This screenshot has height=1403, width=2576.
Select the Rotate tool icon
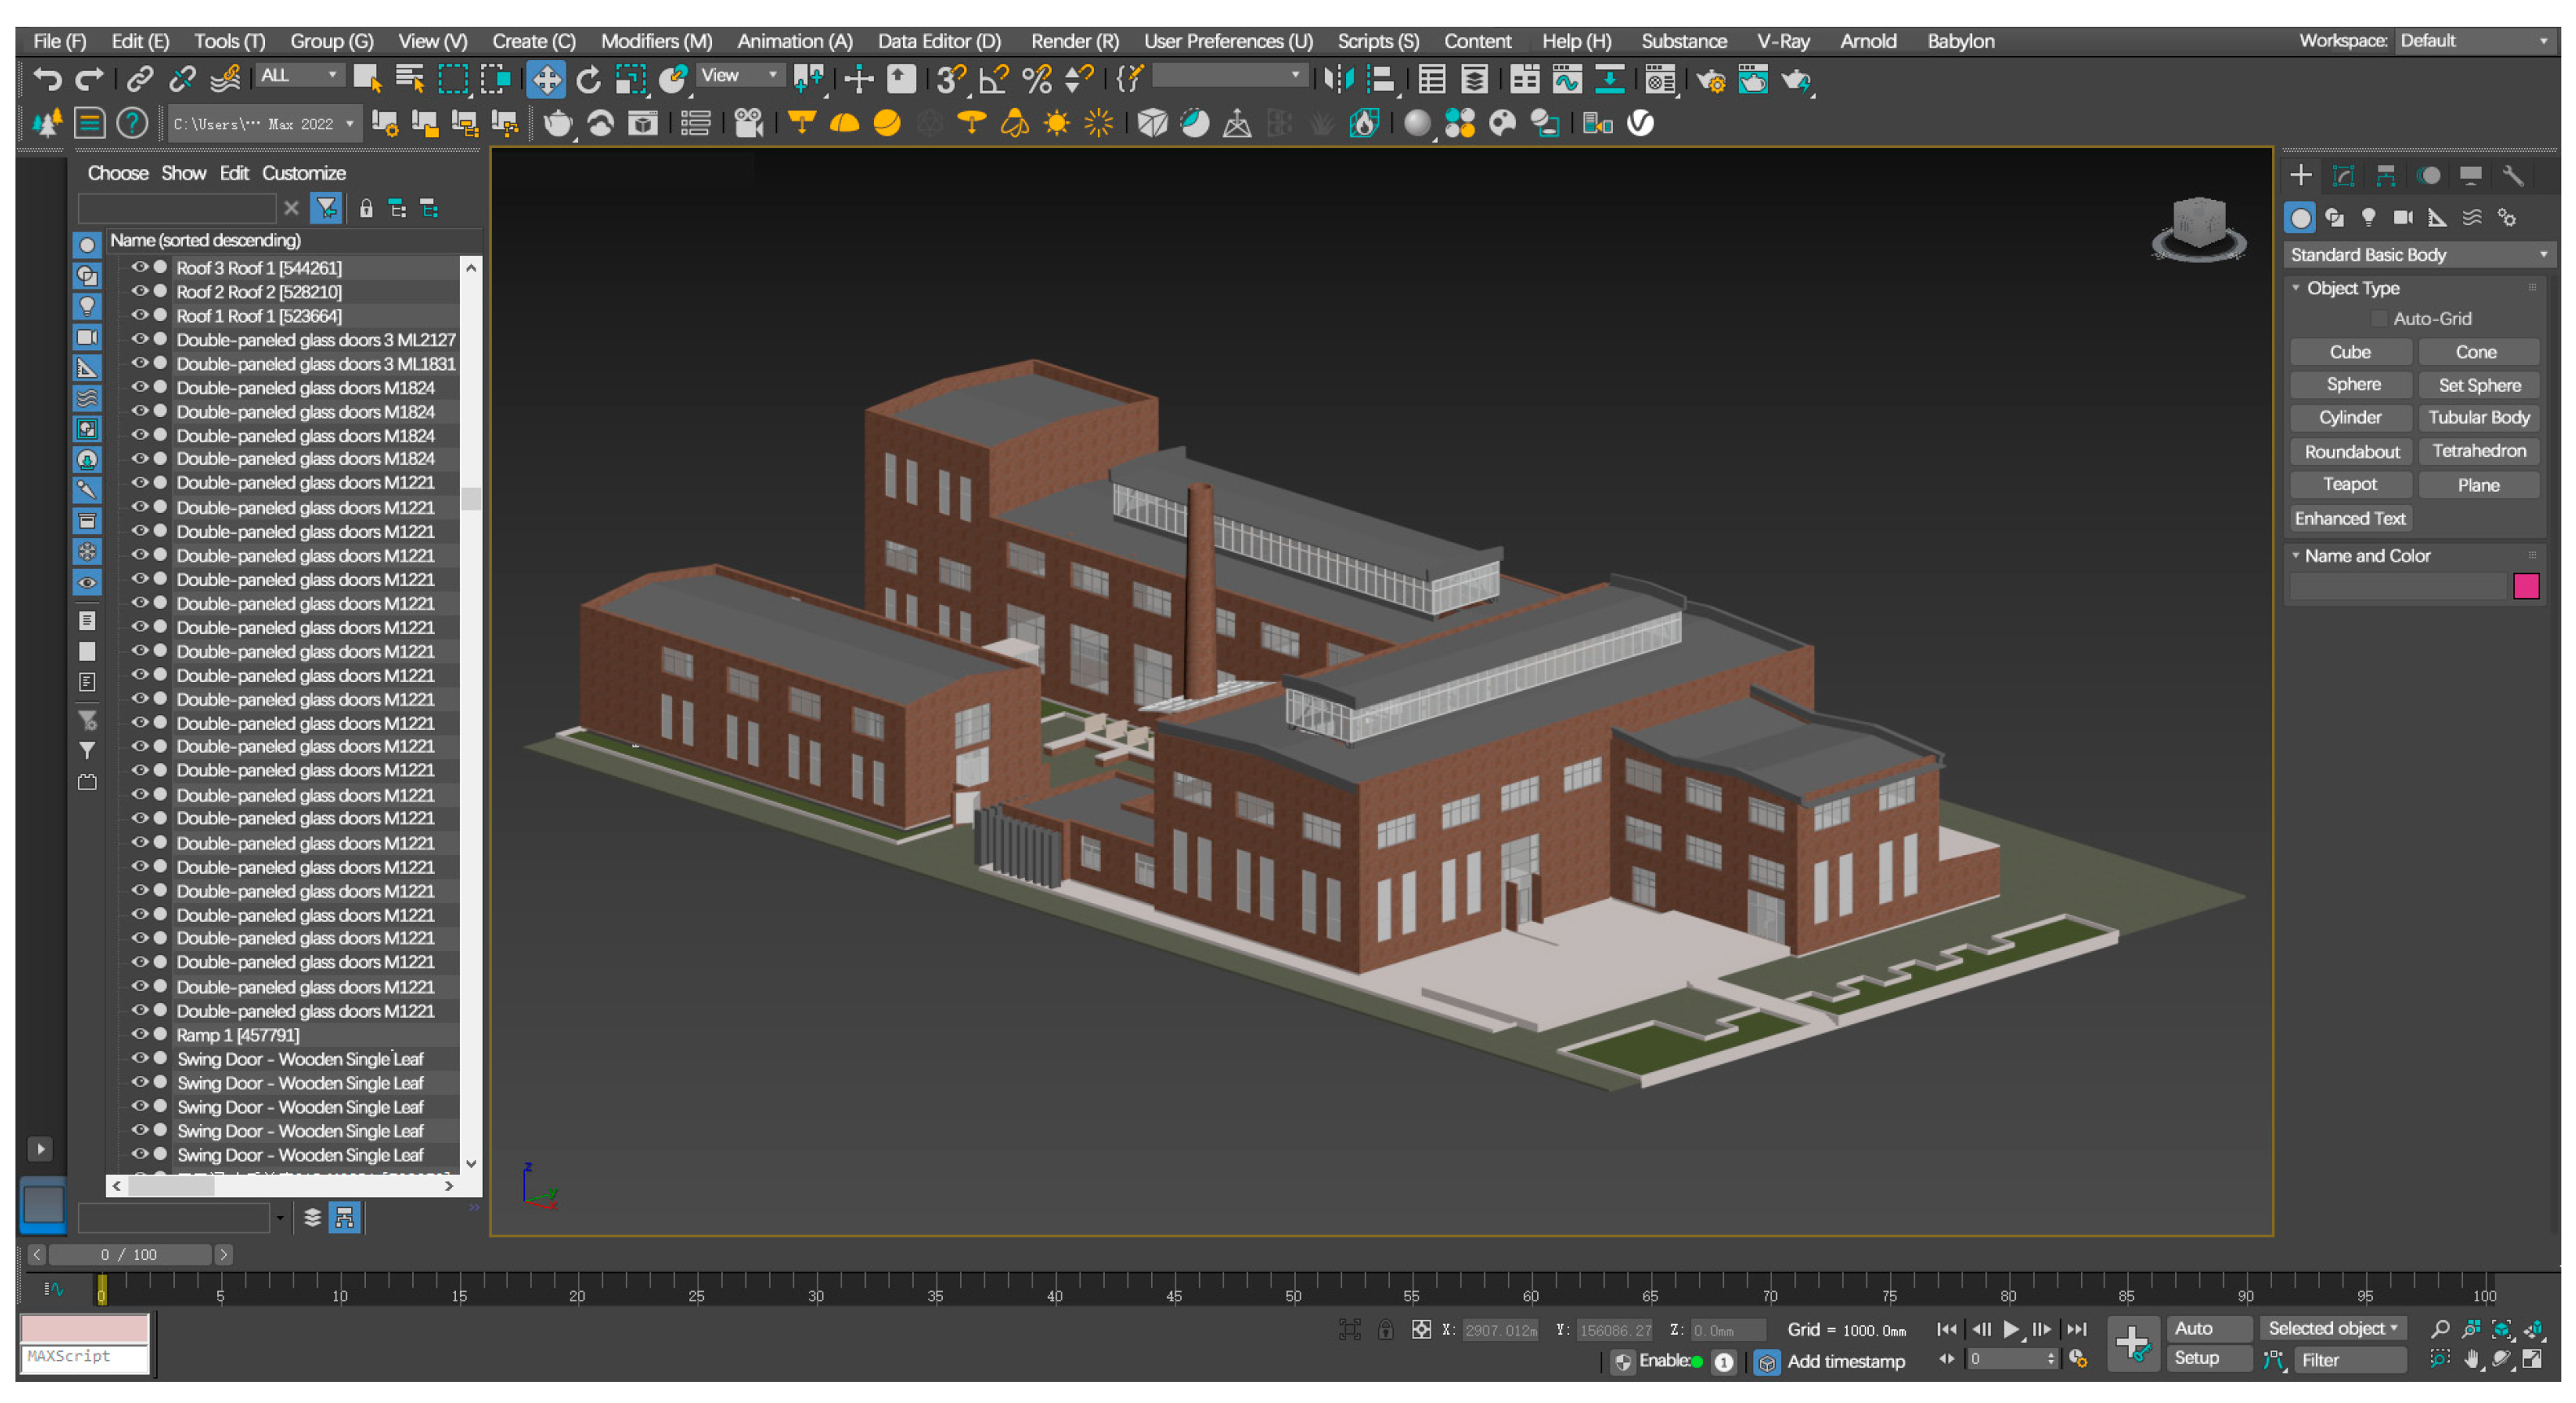[589, 79]
